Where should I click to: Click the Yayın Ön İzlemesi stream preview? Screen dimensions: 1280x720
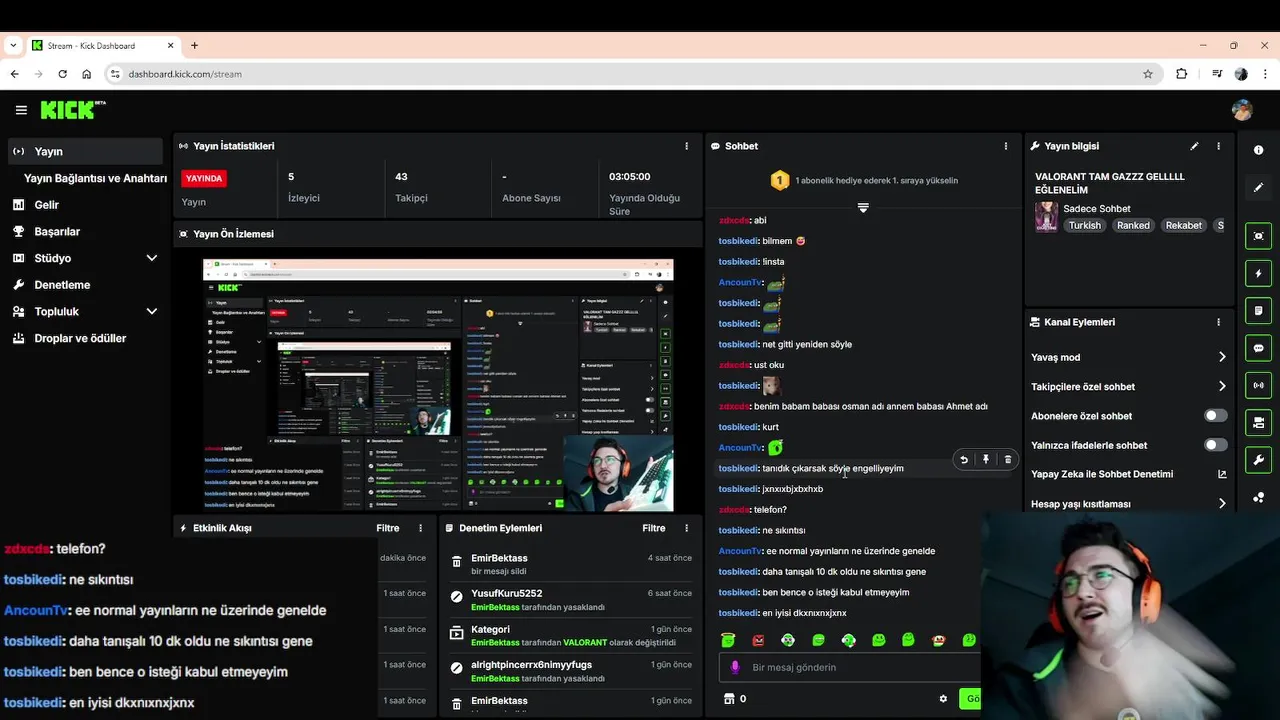click(x=438, y=385)
